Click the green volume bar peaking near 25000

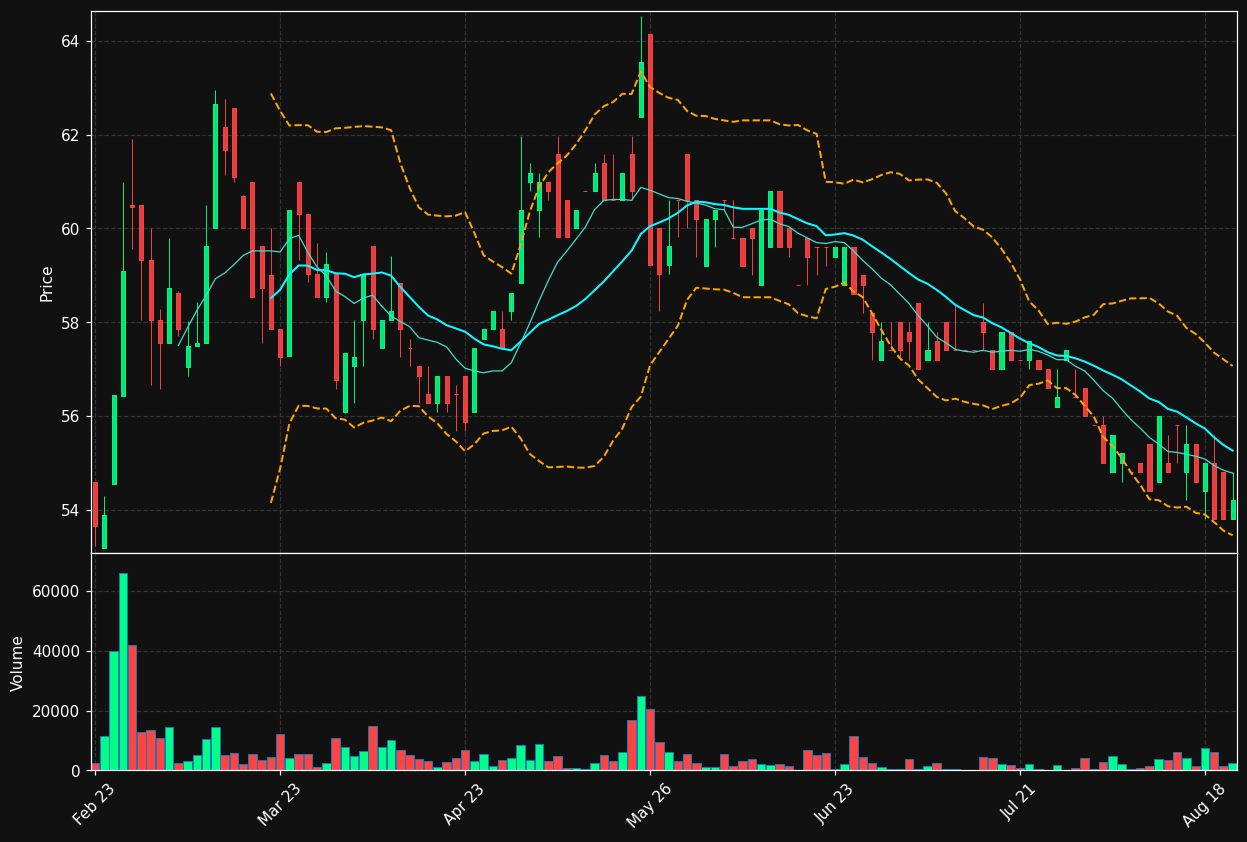[641, 733]
